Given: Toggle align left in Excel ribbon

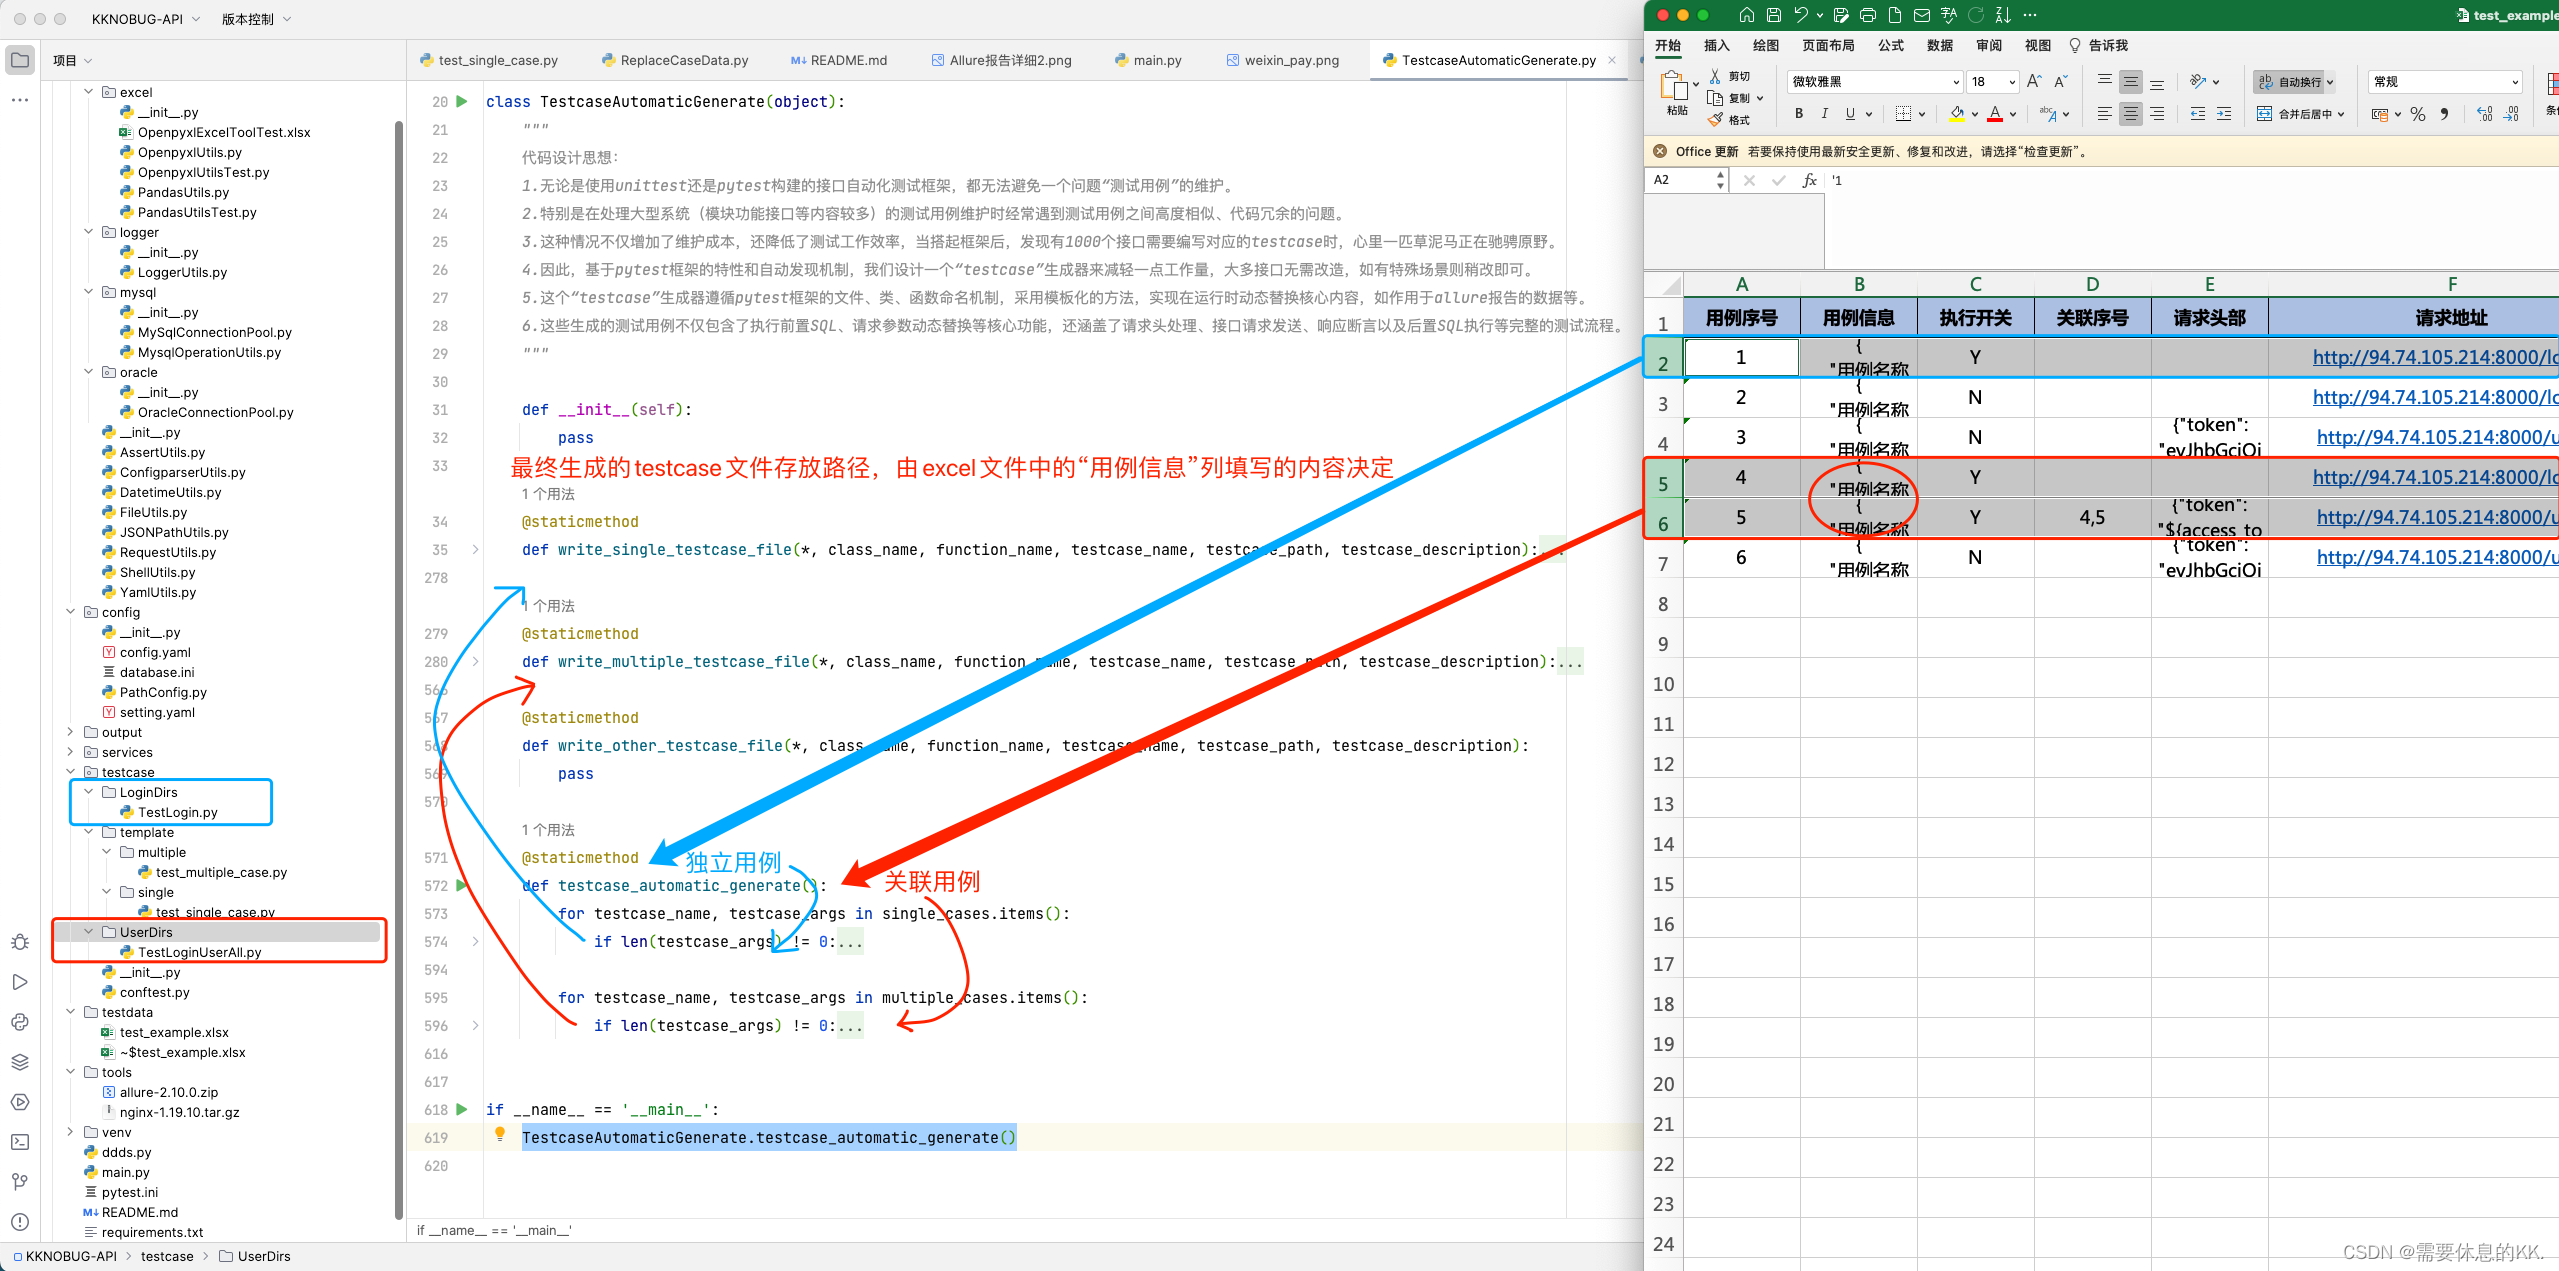Looking at the screenshot, I should pos(2105,114).
